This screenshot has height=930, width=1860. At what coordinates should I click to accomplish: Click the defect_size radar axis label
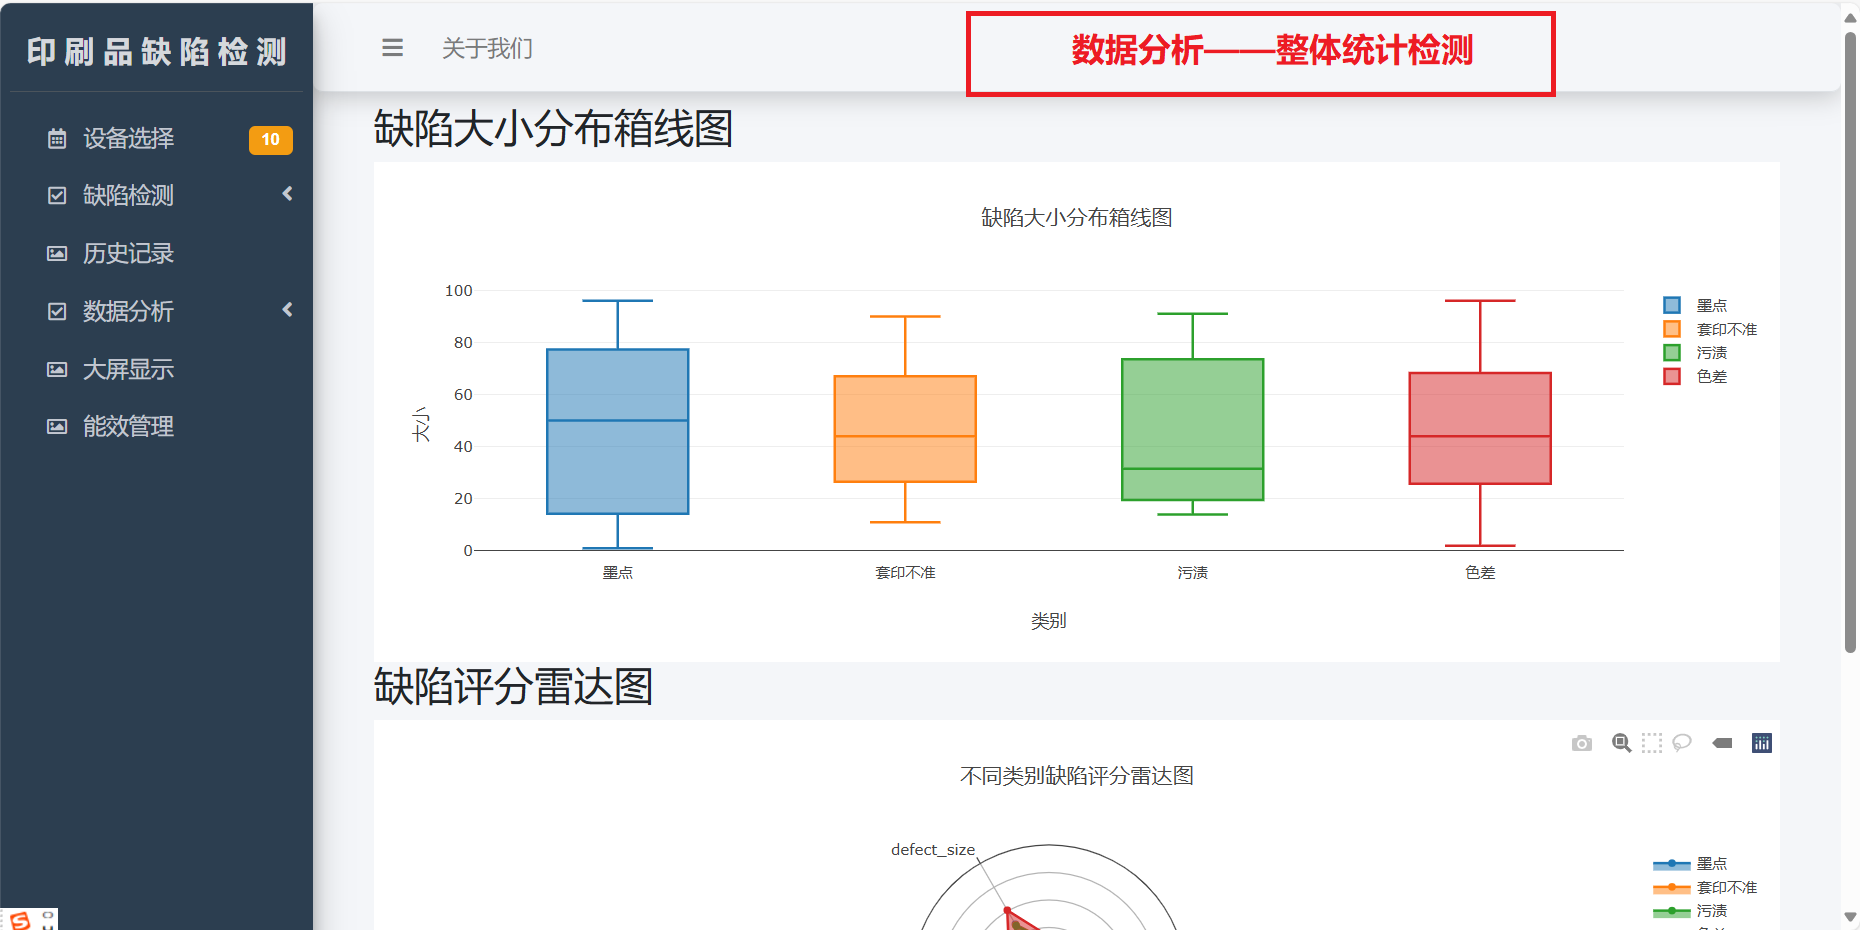(933, 850)
